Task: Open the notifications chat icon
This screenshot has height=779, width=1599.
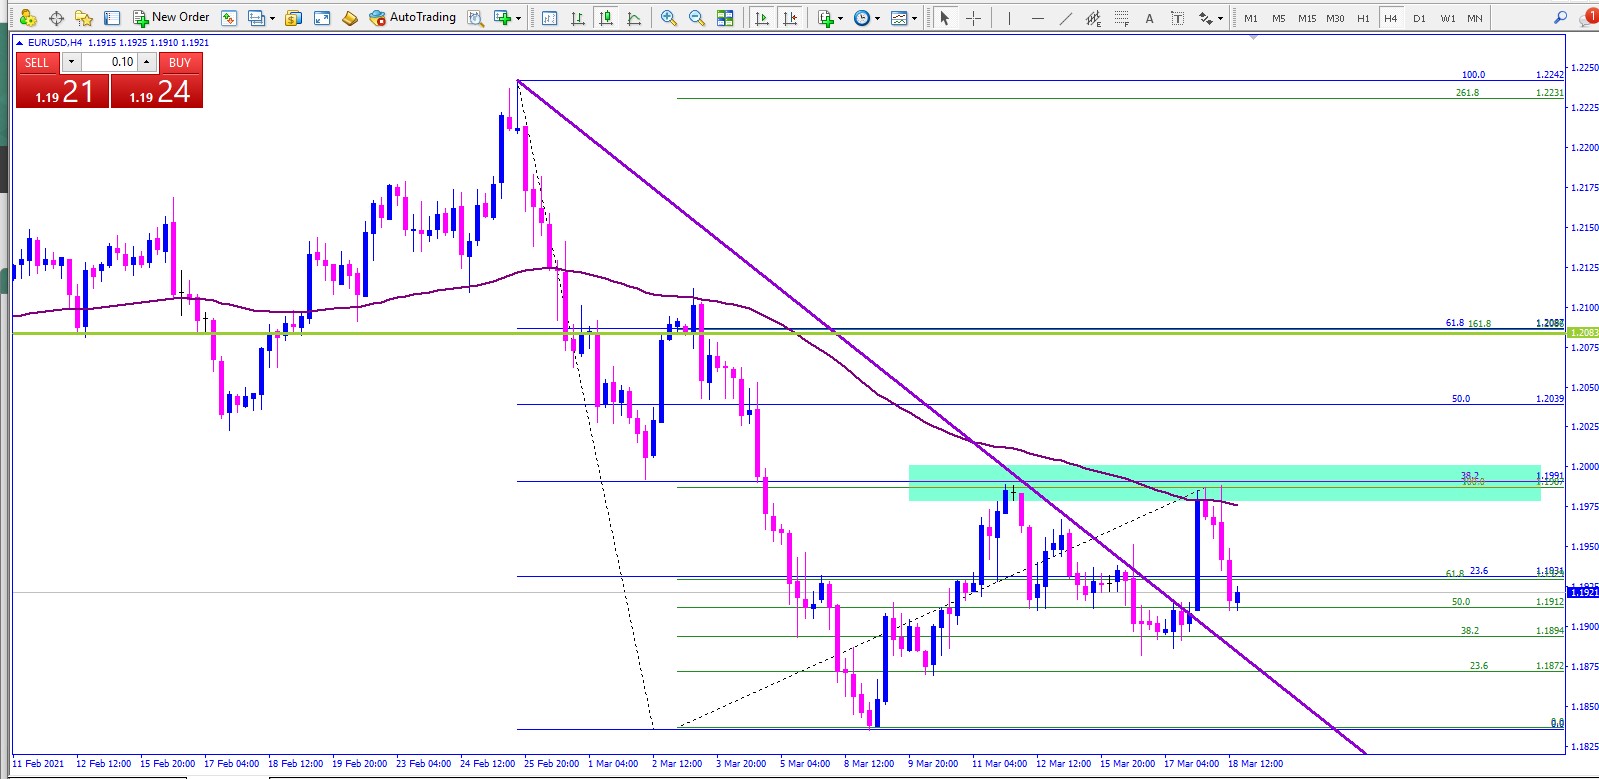Action: click(x=1589, y=17)
